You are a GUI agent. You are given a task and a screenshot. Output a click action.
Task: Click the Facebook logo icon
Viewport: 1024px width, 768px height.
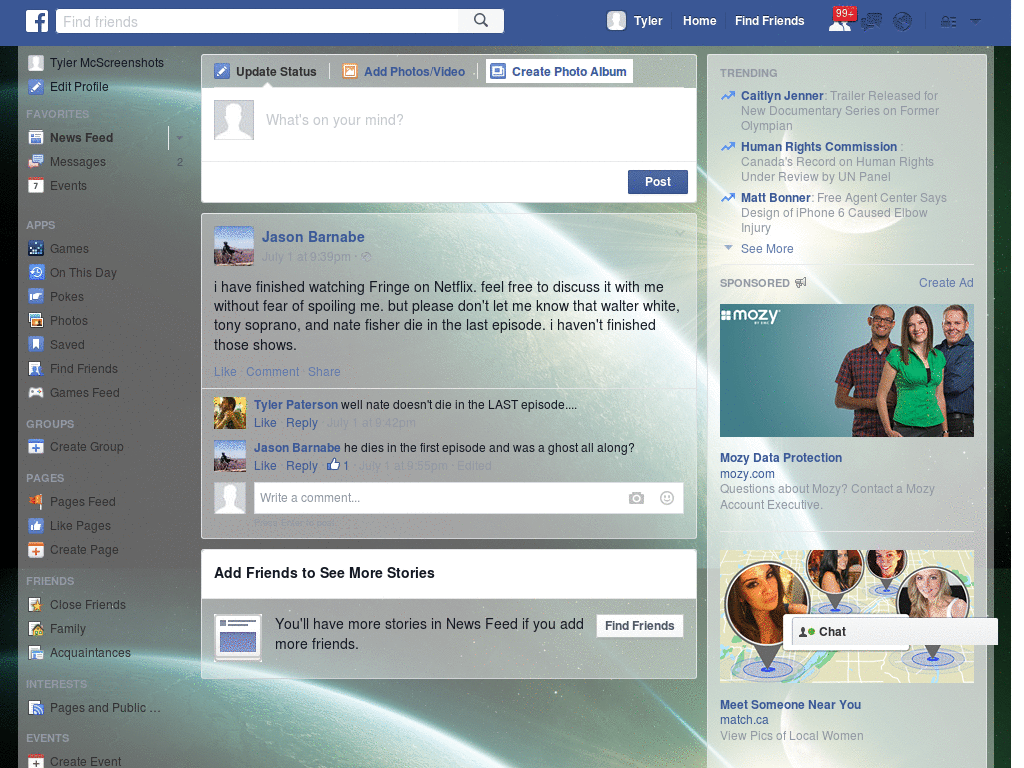coord(37,21)
